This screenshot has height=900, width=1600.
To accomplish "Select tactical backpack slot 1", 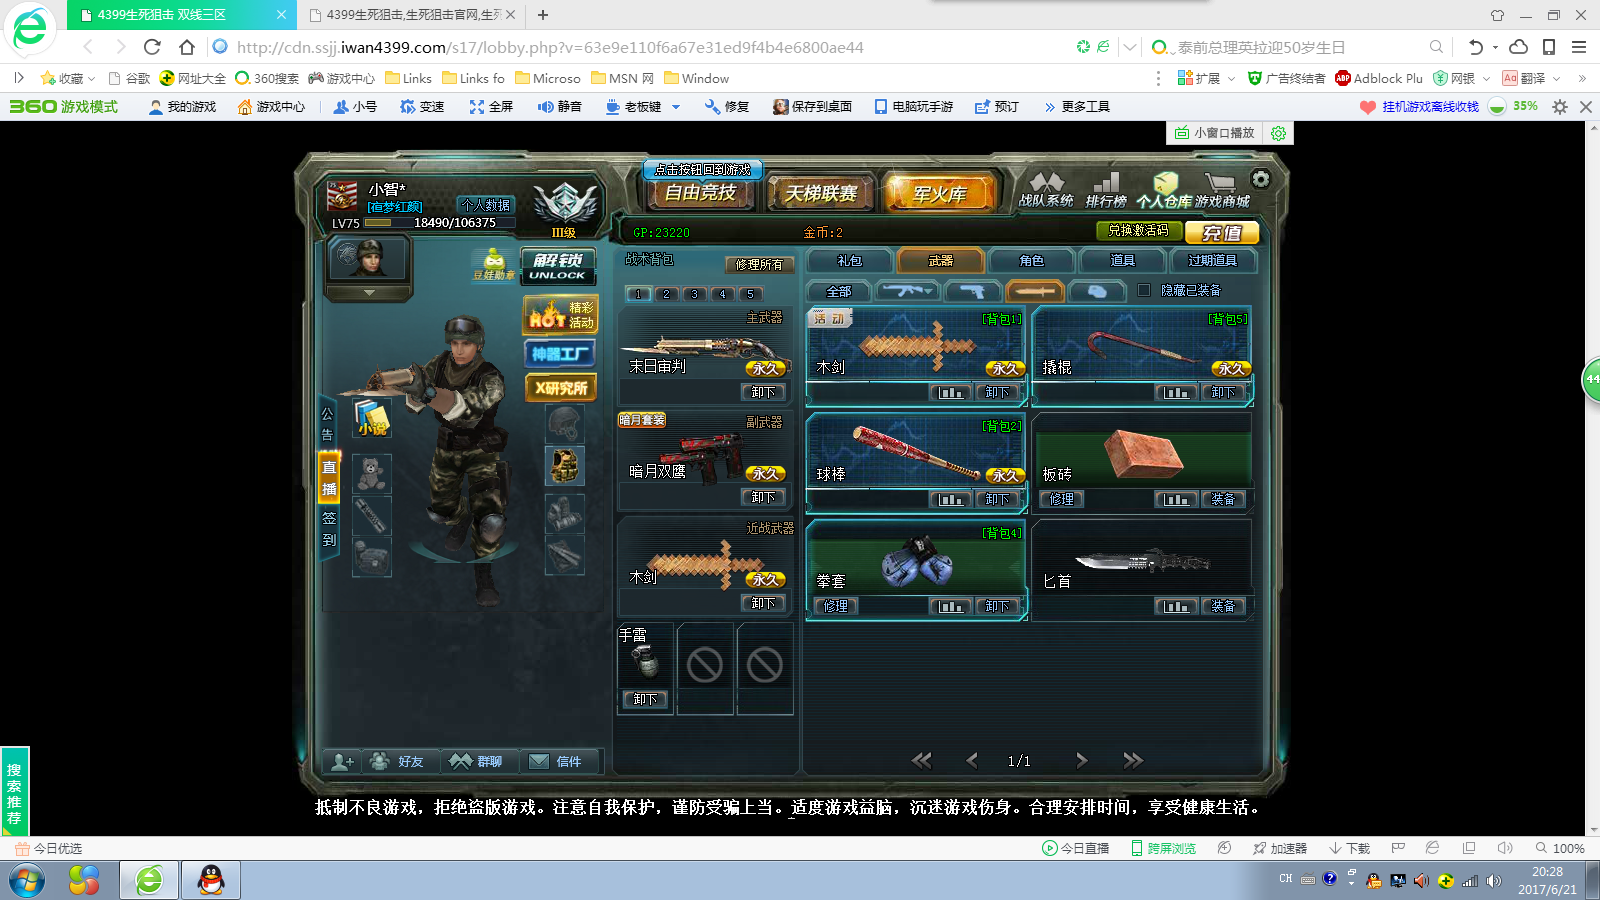I will click(639, 294).
